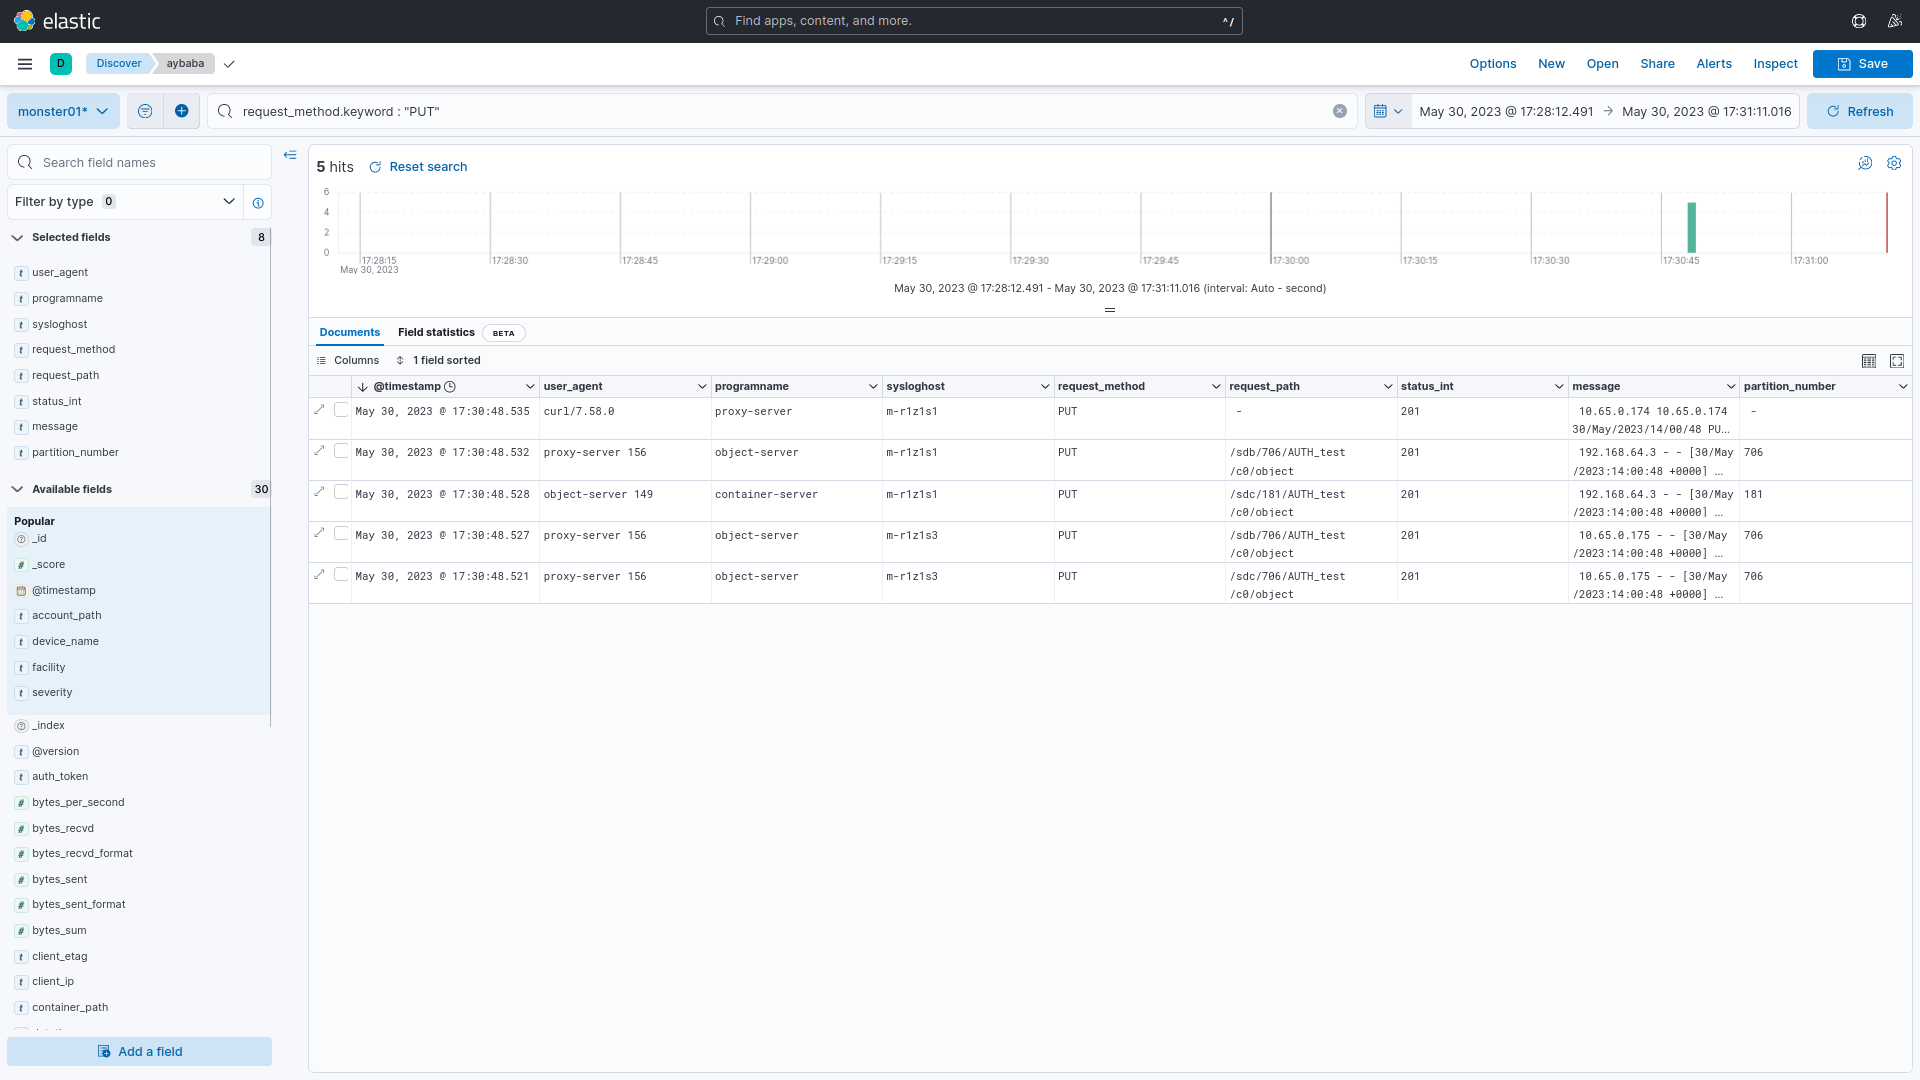Select the curl/7.58.0 row checkbox
Screen dimensions: 1920x1080
(x=341, y=410)
